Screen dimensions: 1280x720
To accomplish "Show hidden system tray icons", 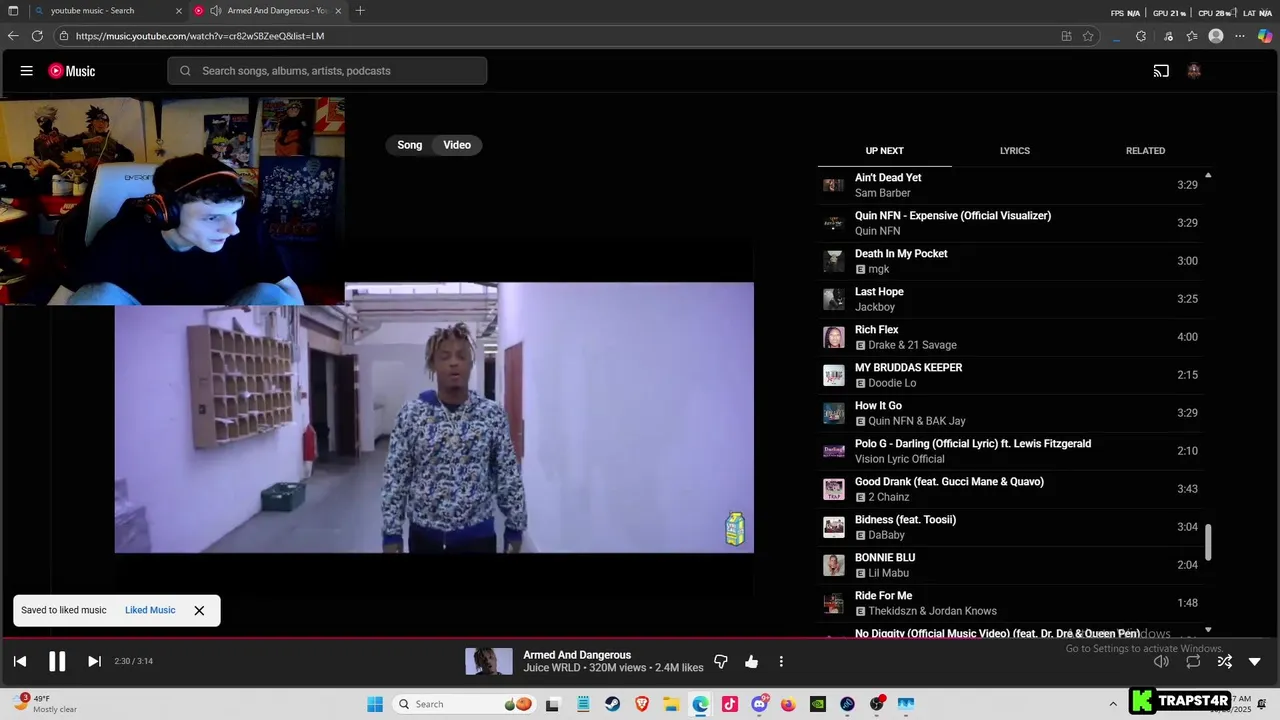I will (1113, 704).
